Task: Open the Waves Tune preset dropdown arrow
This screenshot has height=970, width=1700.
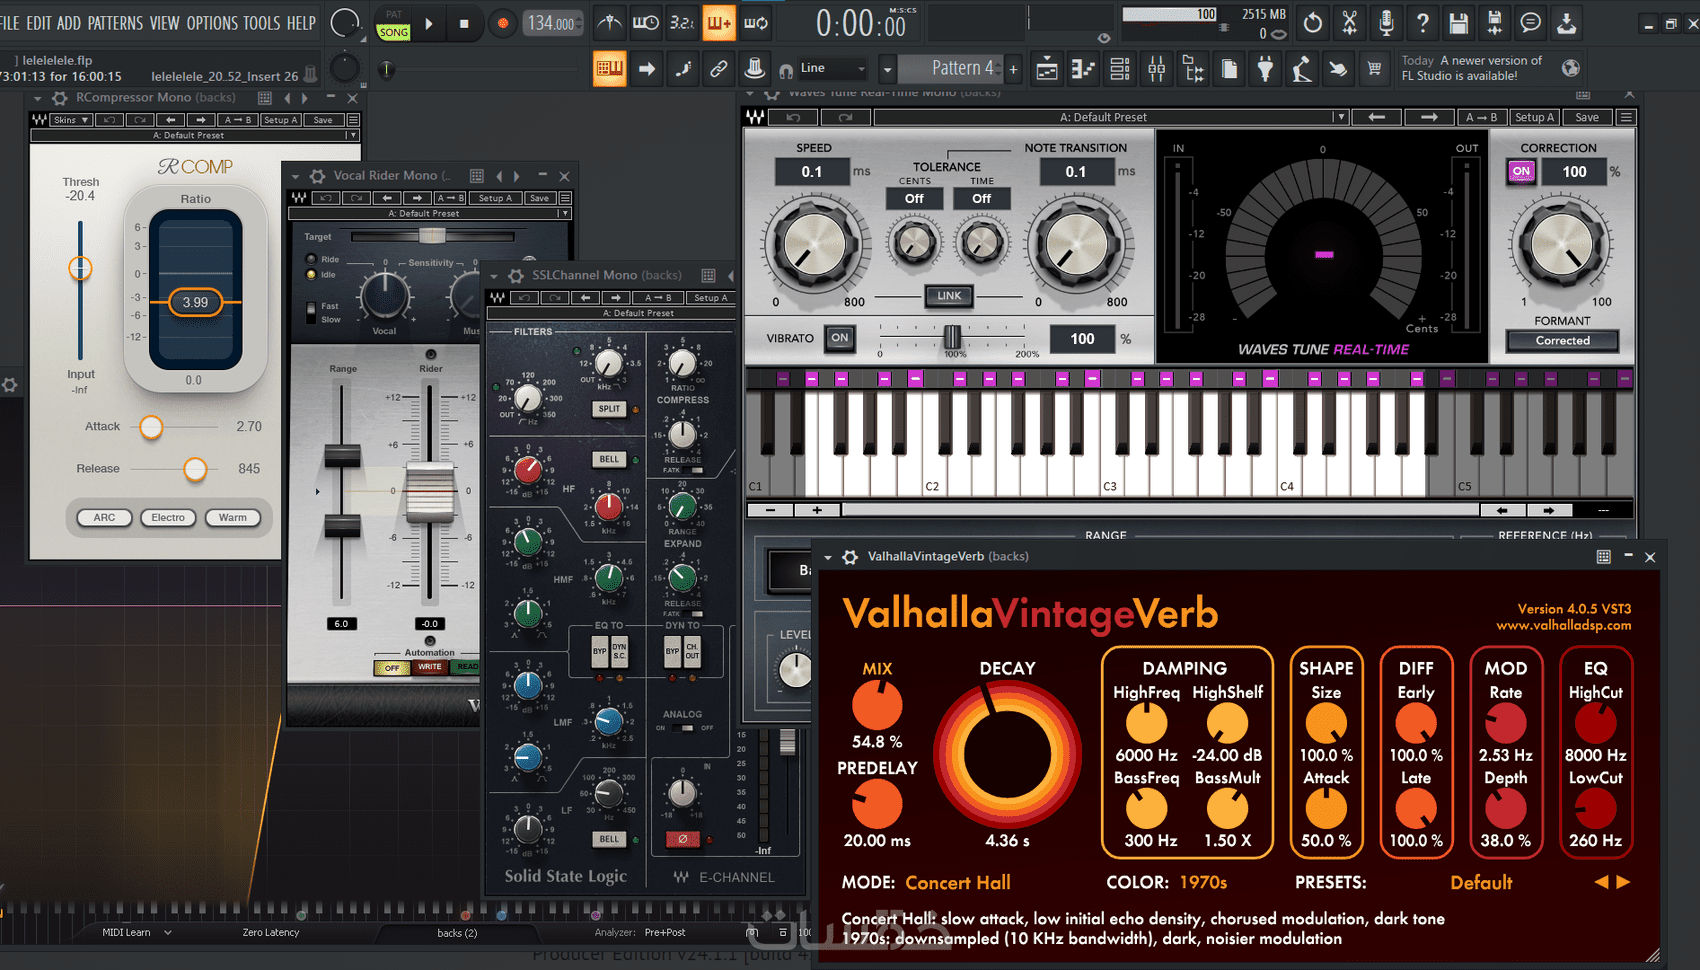Action: click(x=1339, y=117)
